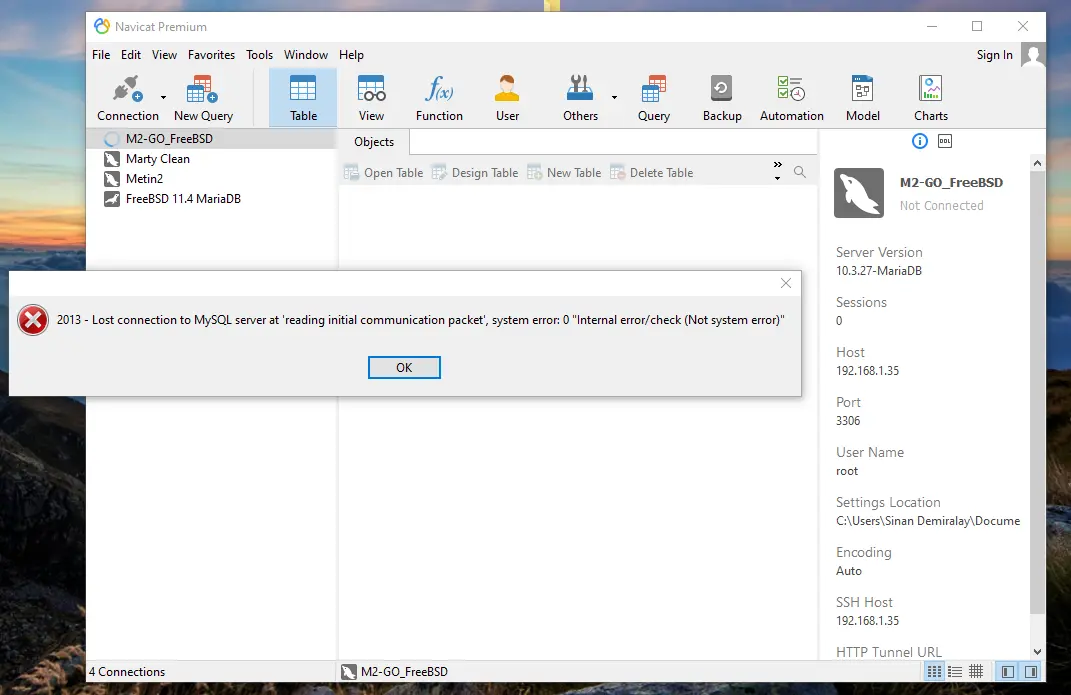Open the Tools menu

260,55
